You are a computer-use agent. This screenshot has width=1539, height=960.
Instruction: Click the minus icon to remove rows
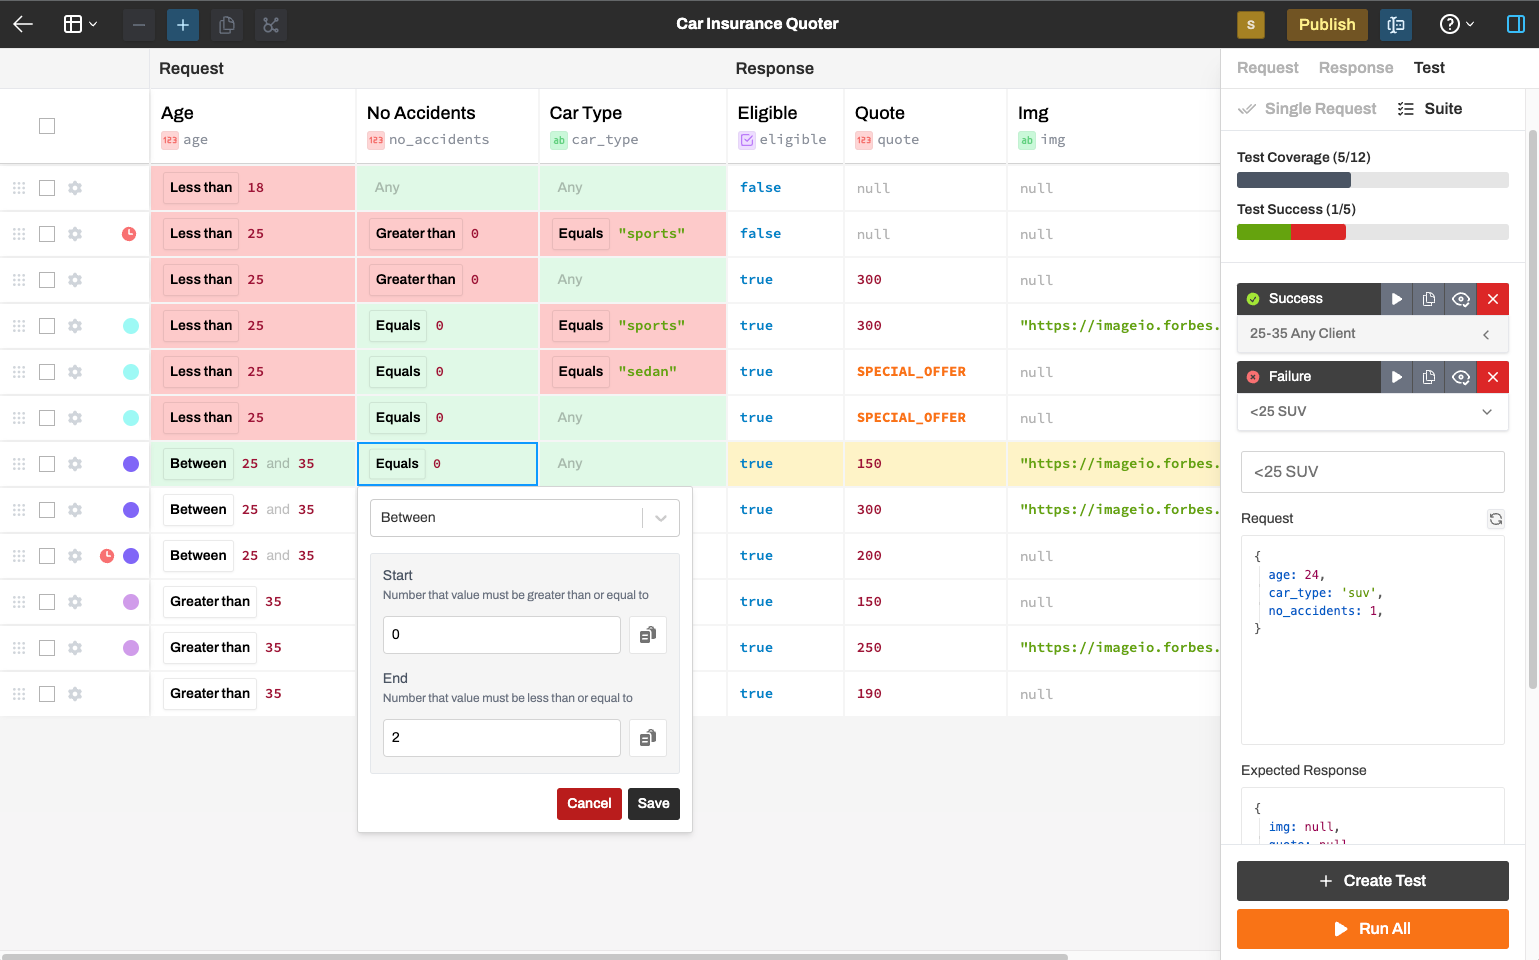(x=139, y=24)
